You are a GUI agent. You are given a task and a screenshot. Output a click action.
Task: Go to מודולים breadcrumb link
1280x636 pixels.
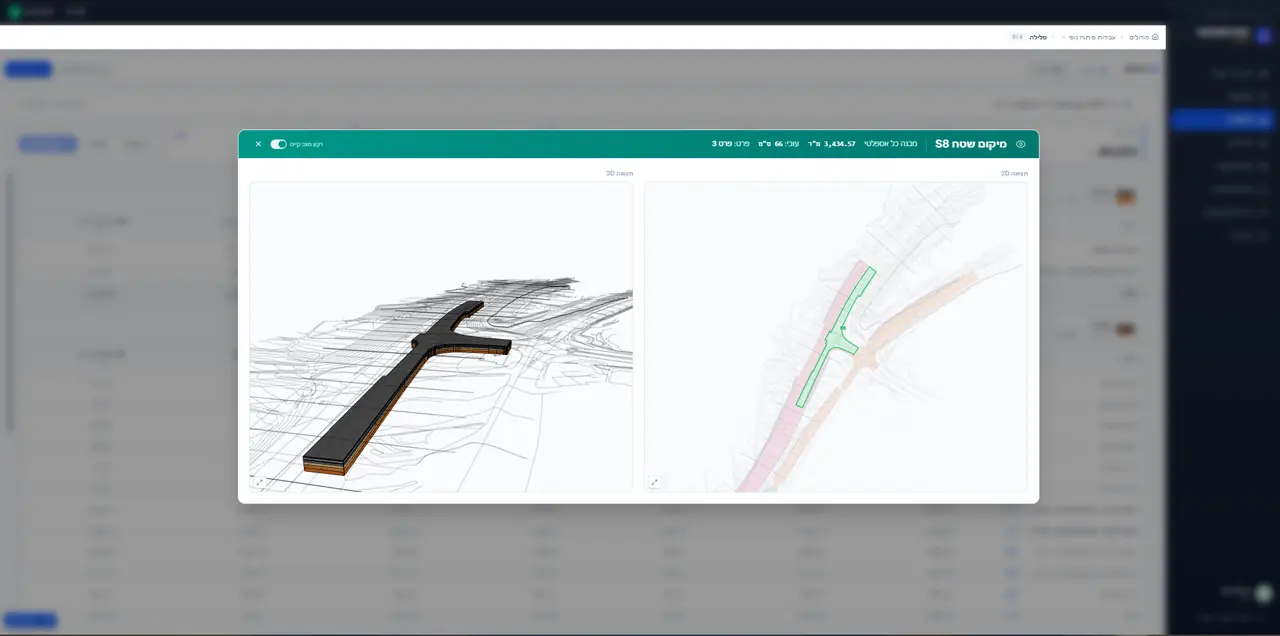click(x=1139, y=37)
